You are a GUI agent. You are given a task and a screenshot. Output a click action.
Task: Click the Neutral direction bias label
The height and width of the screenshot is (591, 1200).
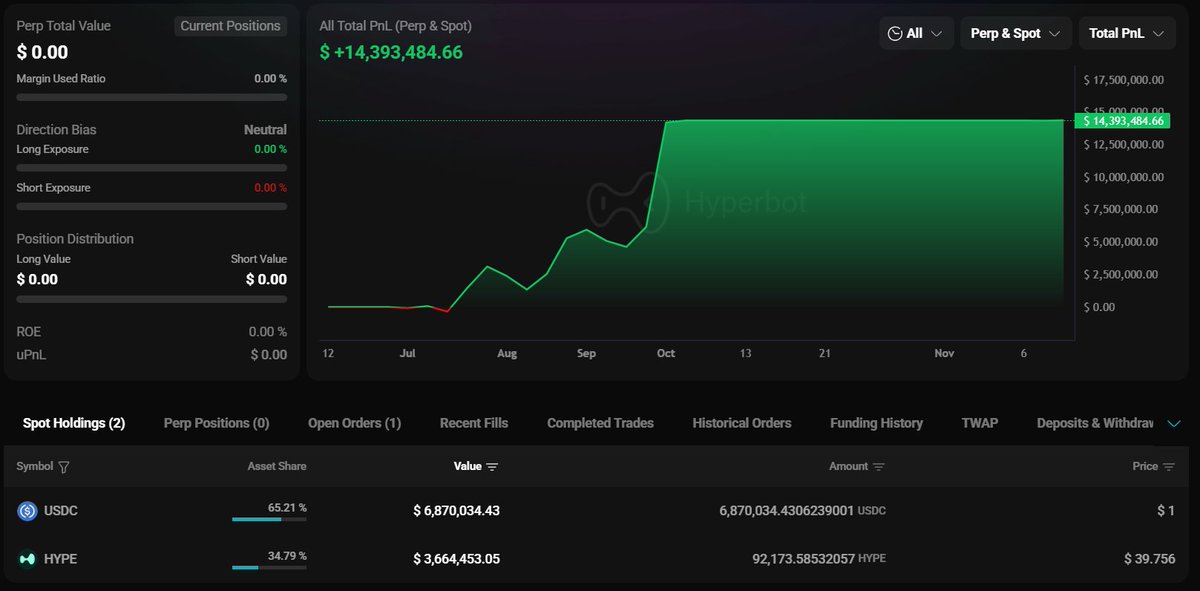click(265, 130)
